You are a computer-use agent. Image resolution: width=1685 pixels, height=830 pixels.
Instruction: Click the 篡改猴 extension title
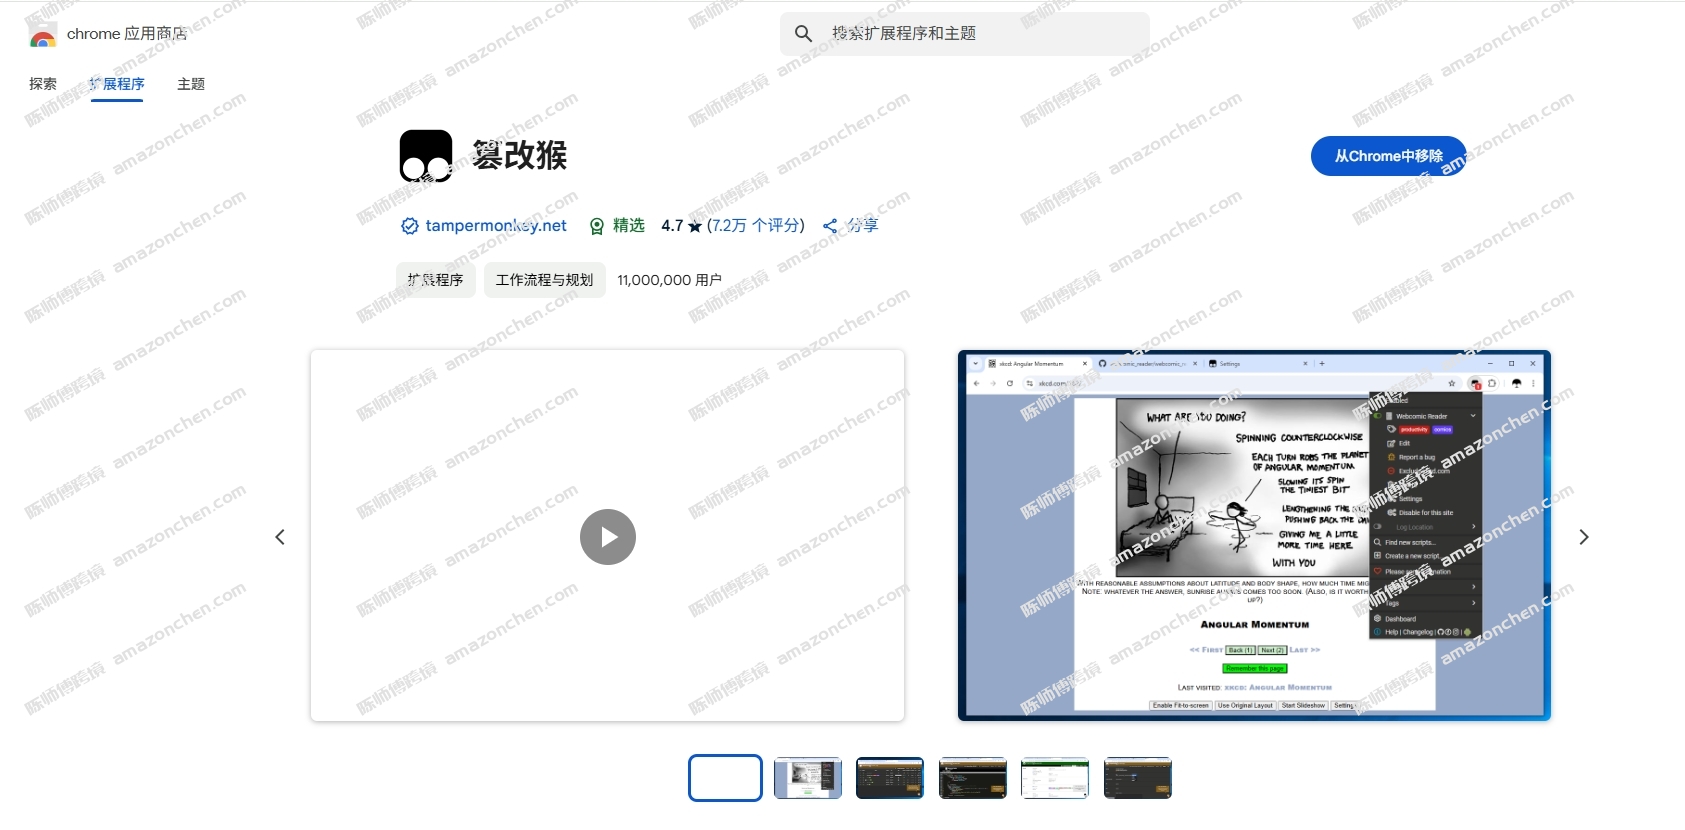[x=519, y=155]
